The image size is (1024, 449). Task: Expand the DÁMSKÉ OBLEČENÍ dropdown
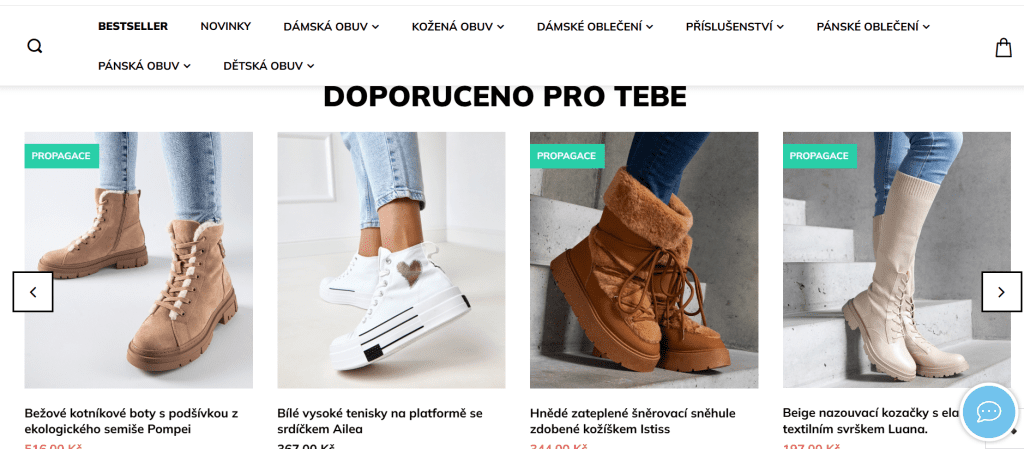pos(595,27)
